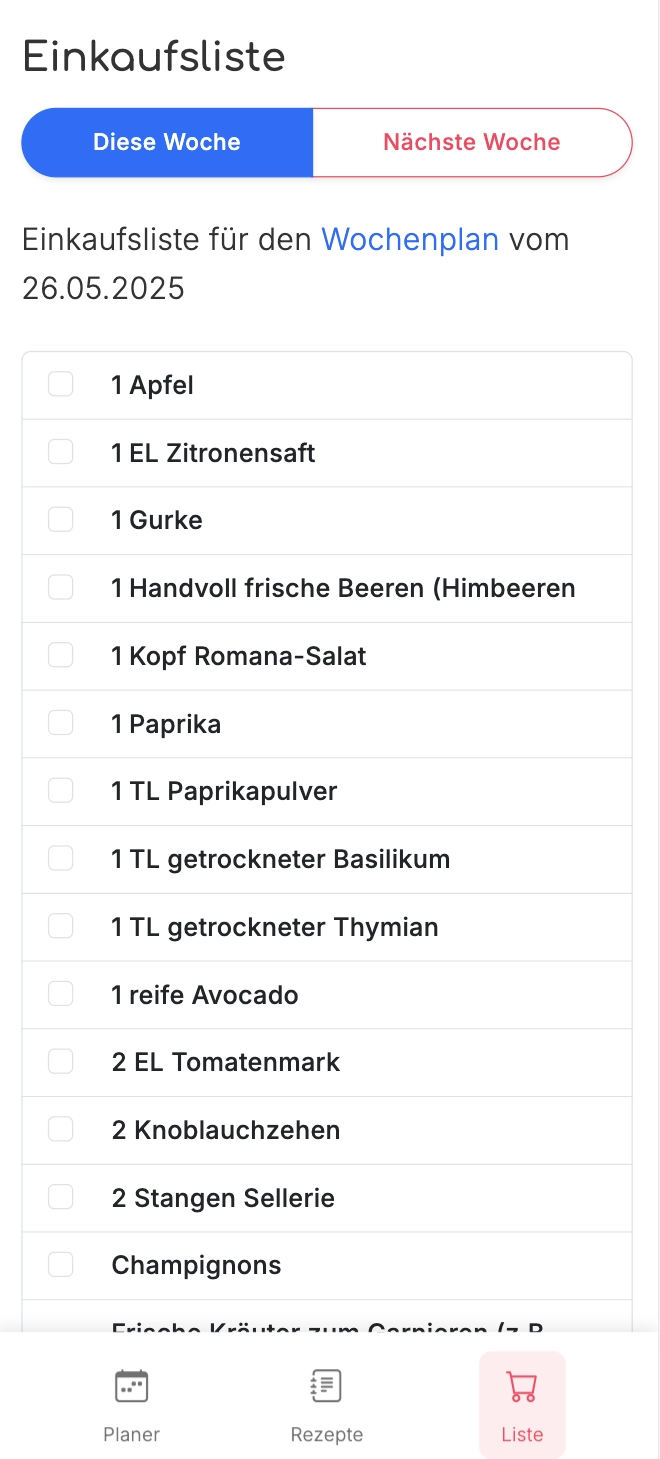Mark 1 Gurke as bought
This screenshot has height=1459, width=660.
pos(61,520)
